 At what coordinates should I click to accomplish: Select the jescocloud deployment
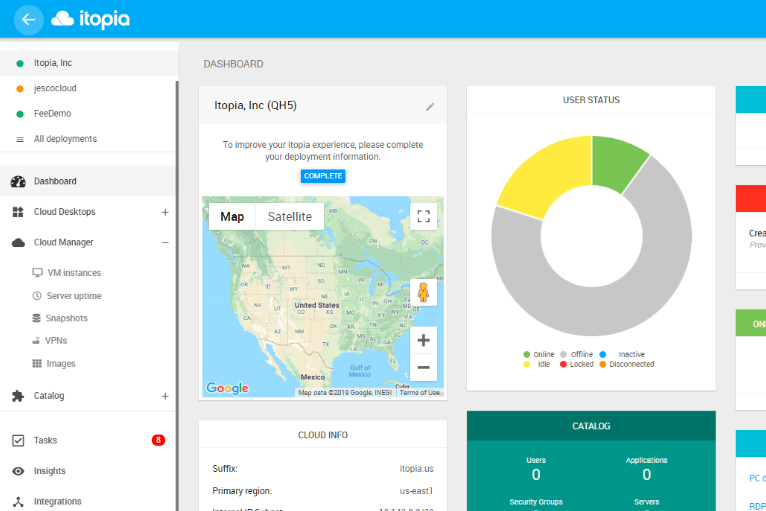(88, 88)
